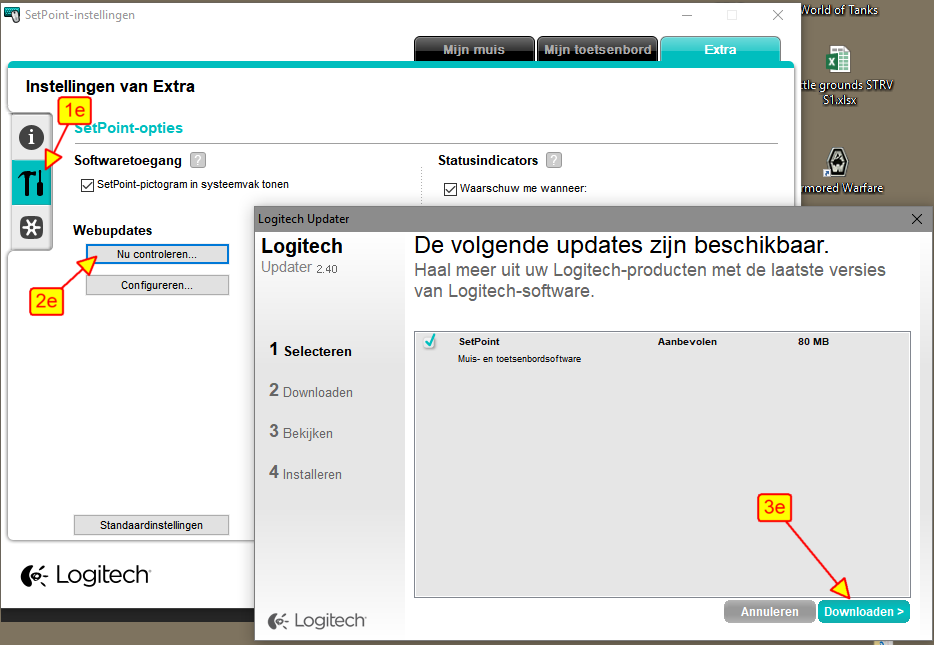Click the Nu controleren button
The width and height of the screenshot is (934, 645).
click(157, 254)
